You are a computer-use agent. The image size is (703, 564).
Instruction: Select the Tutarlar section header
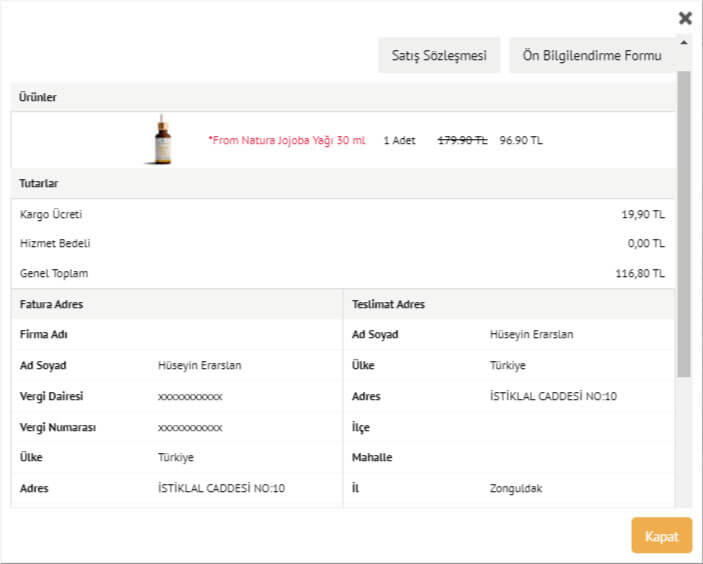coord(39,184)
